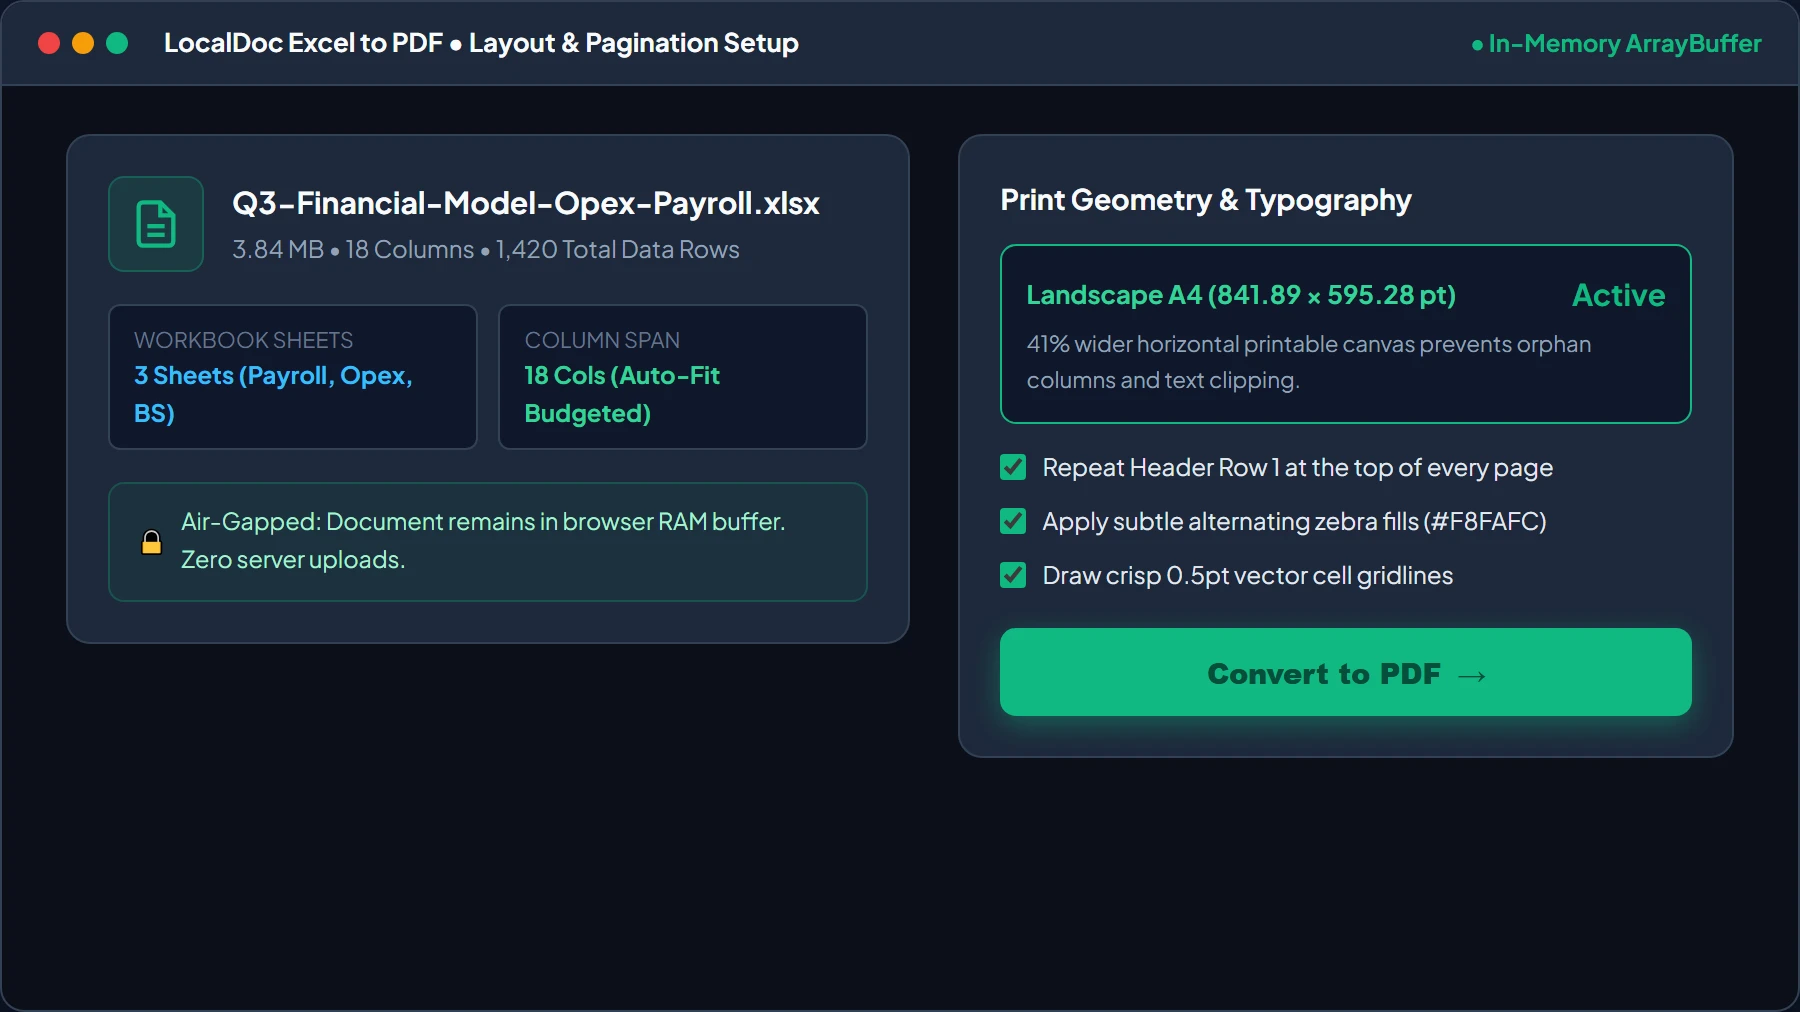This screenshot has width=1800, height=1012.
Task: Select the Landscape A4 layout card
Action: 1346,334
